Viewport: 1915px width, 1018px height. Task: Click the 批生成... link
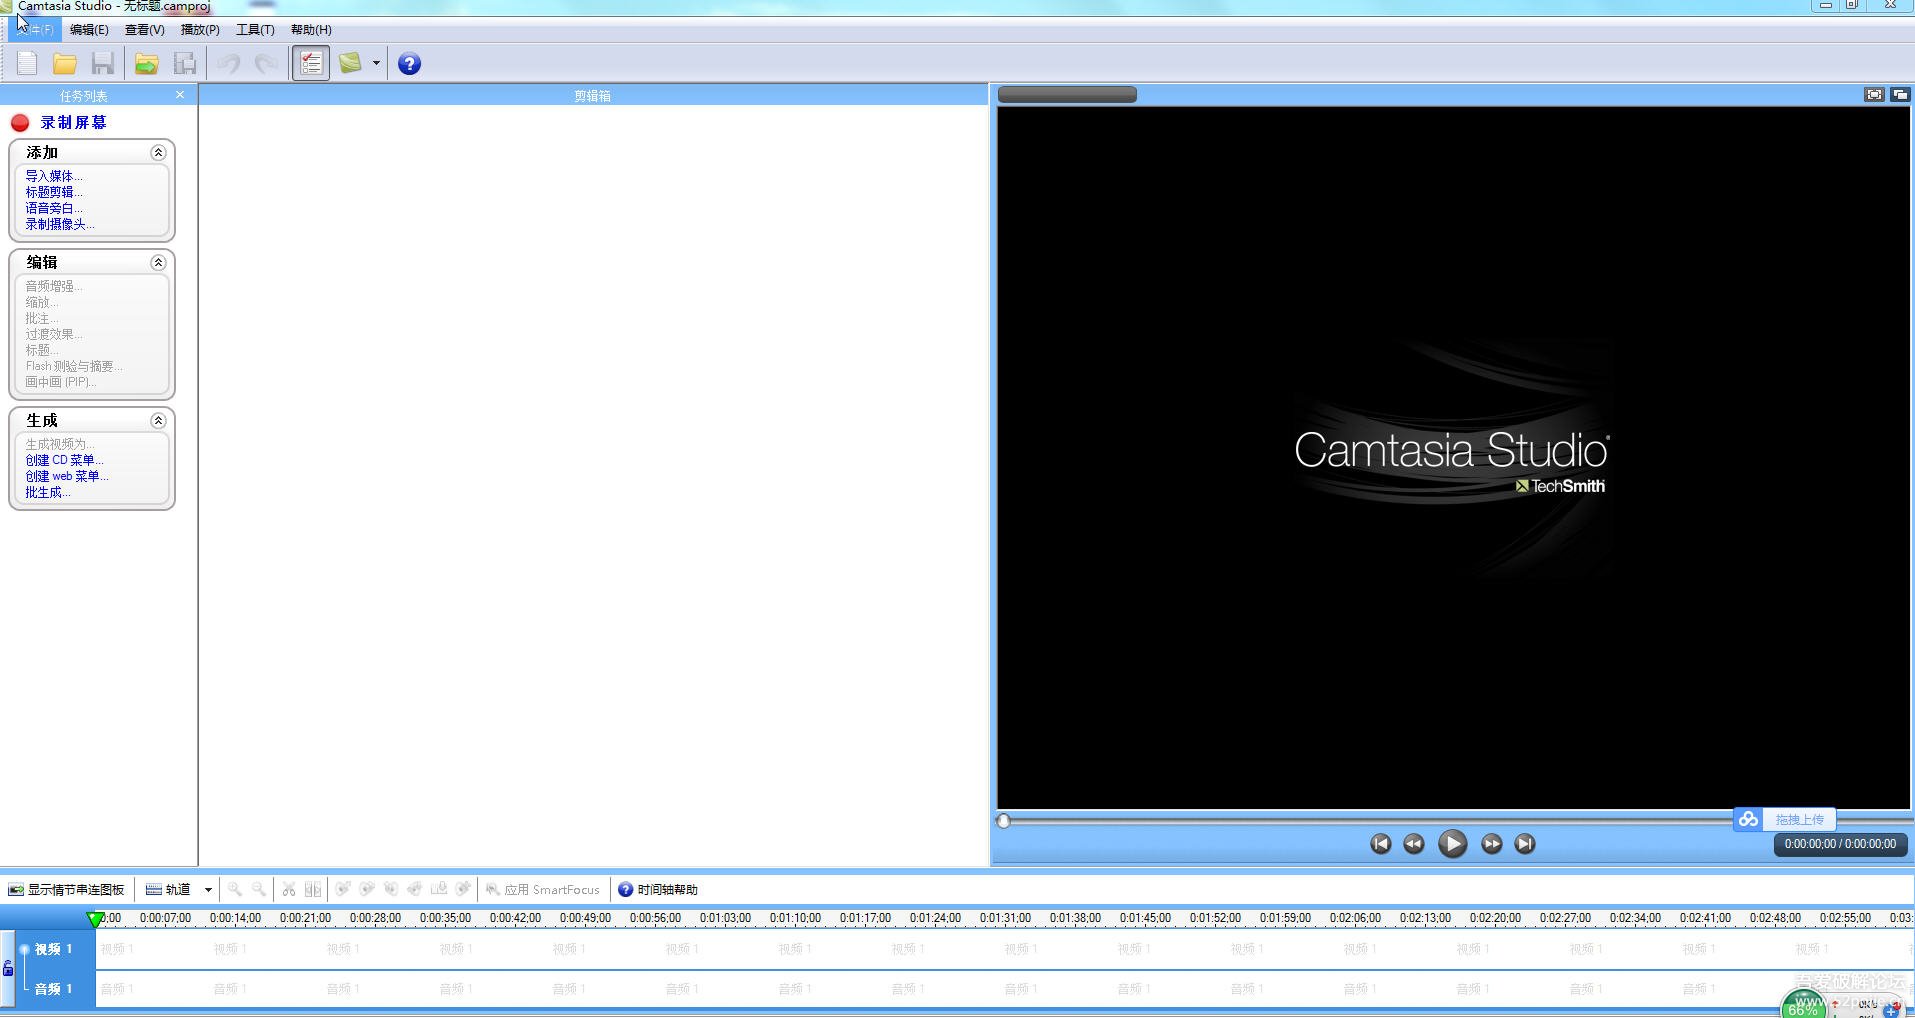(48, 492)
